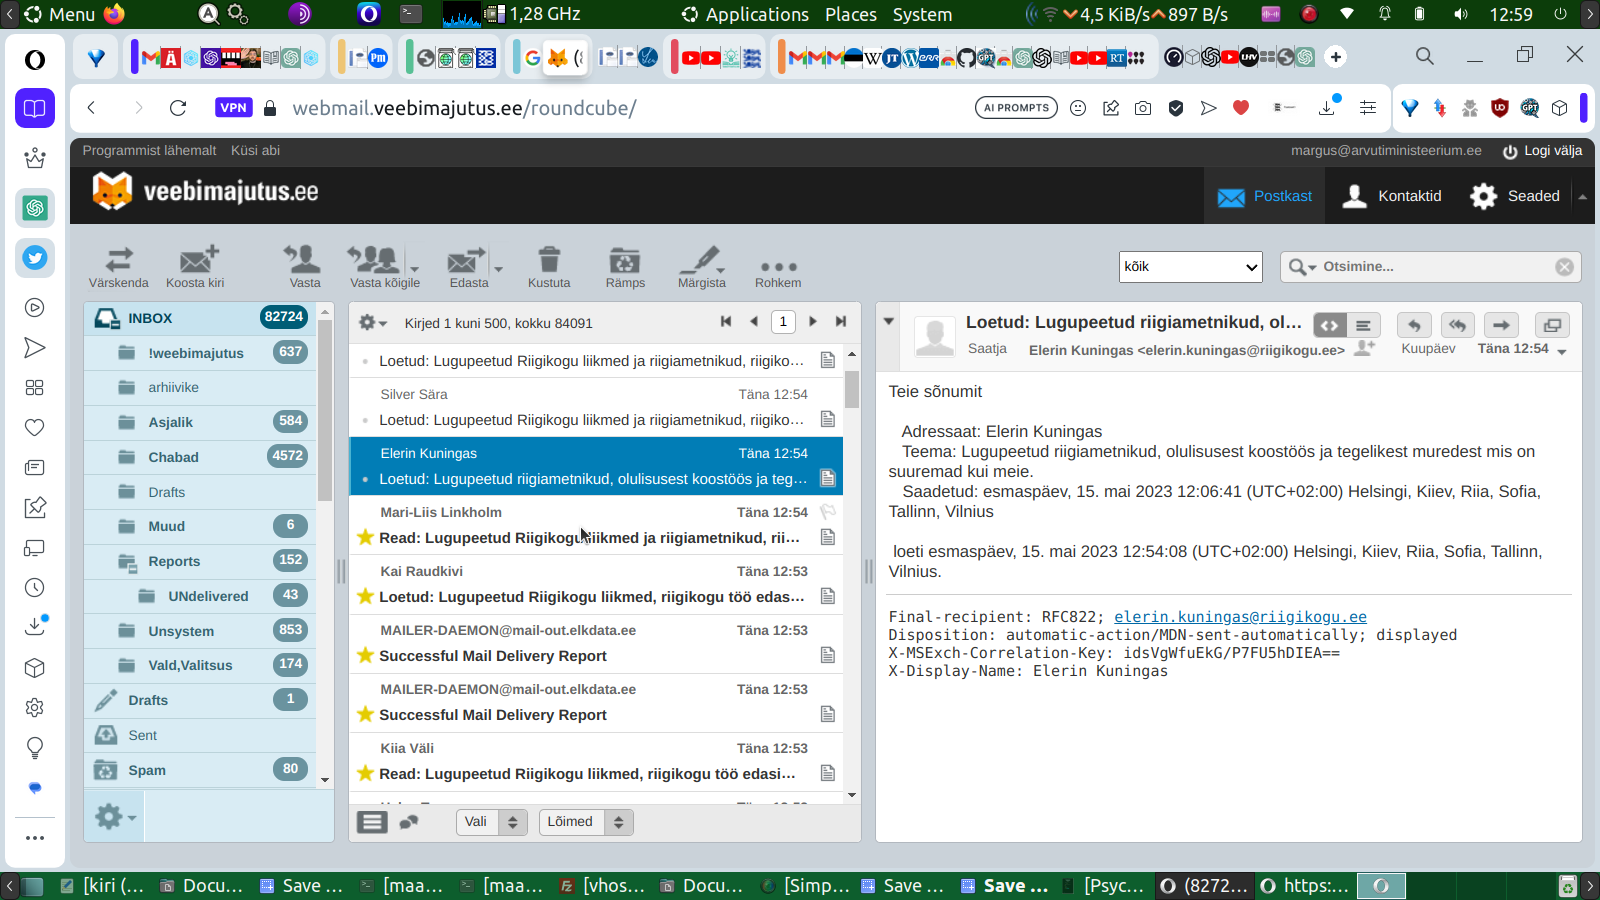Reload the page in the browser
Image resolution: width=1600 pixels, height=900 pixels.
178,108
